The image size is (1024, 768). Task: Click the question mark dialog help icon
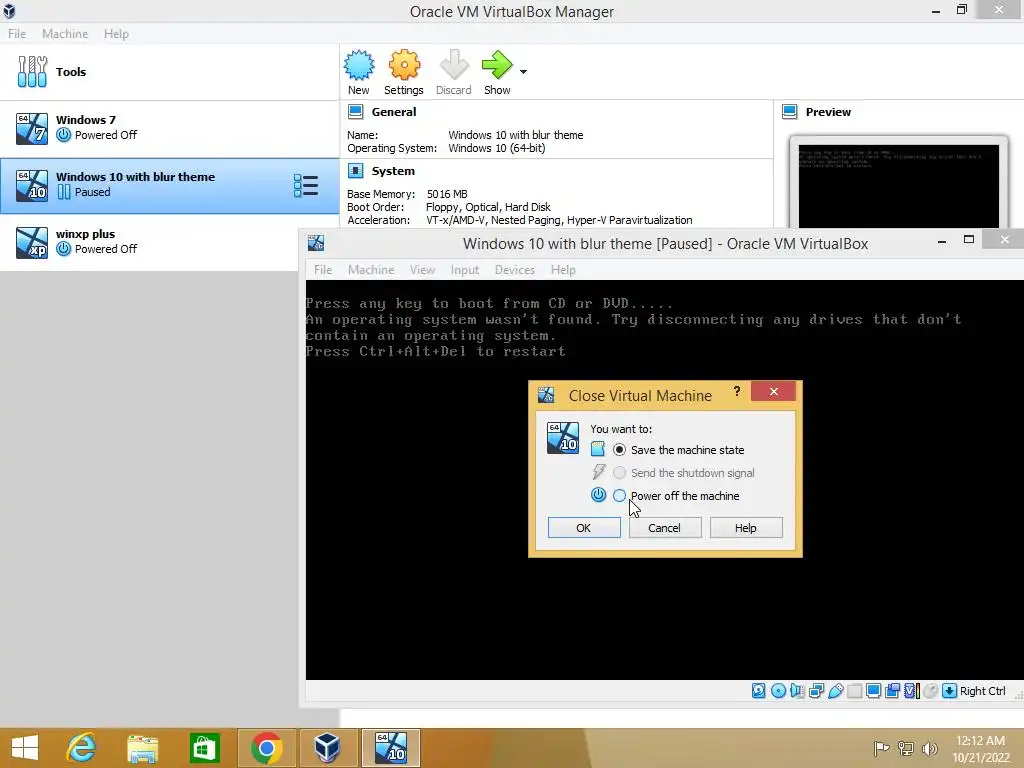pyautogui.click(x=737, y=391)
